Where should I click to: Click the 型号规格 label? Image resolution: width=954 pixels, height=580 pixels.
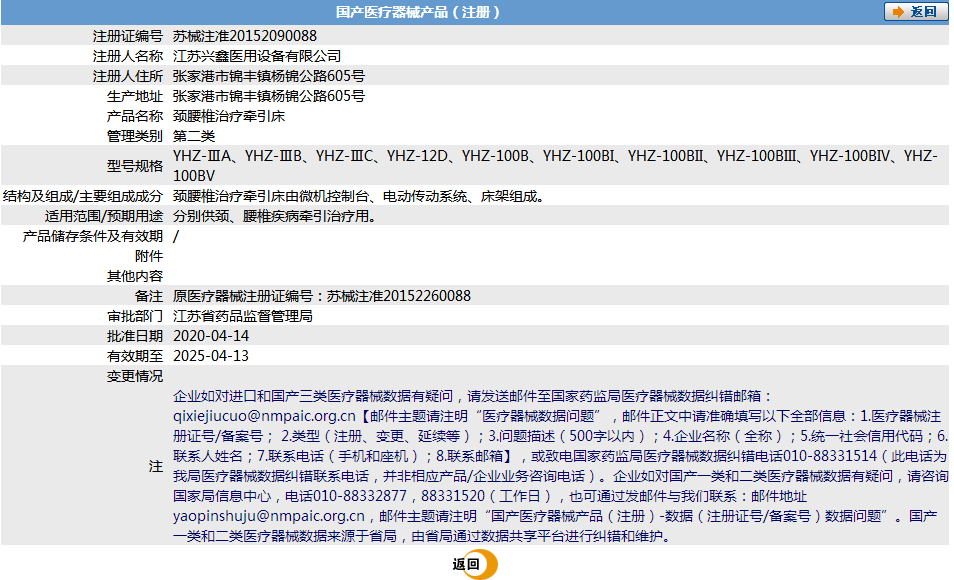click(x=135, y=166)
